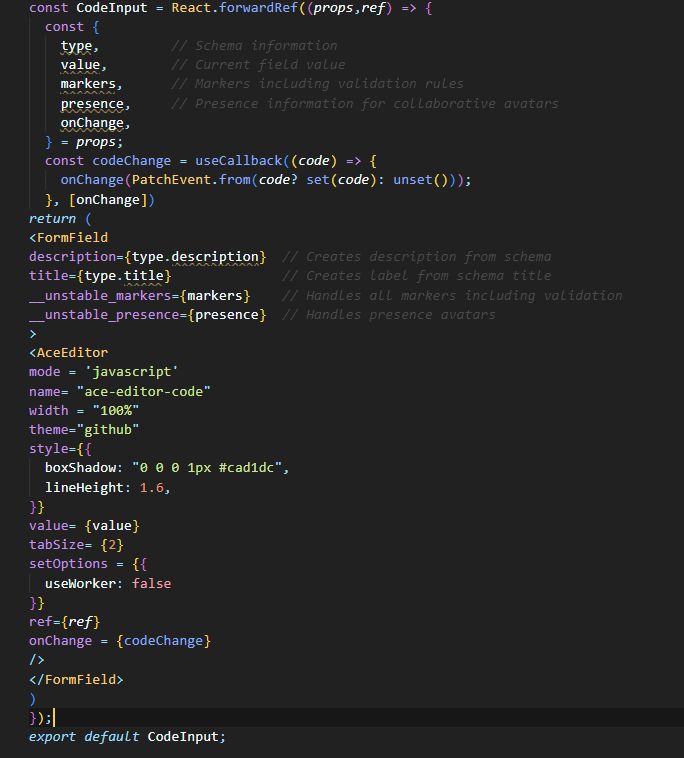
Task: Click '} = props;' line
Action: coord(84,142)
